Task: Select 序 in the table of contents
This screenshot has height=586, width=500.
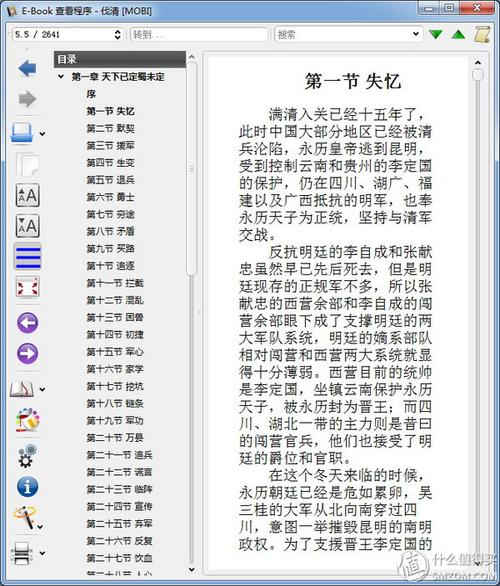Action: point(91,94)
